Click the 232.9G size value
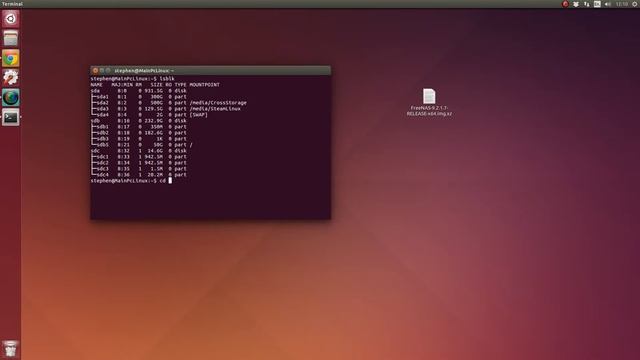The image size is (640, 360). (153, 121)
